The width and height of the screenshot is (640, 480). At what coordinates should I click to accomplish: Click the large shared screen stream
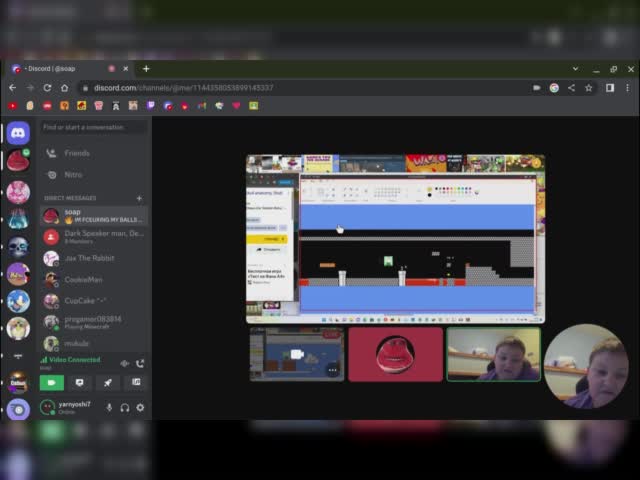click(396, 239)
